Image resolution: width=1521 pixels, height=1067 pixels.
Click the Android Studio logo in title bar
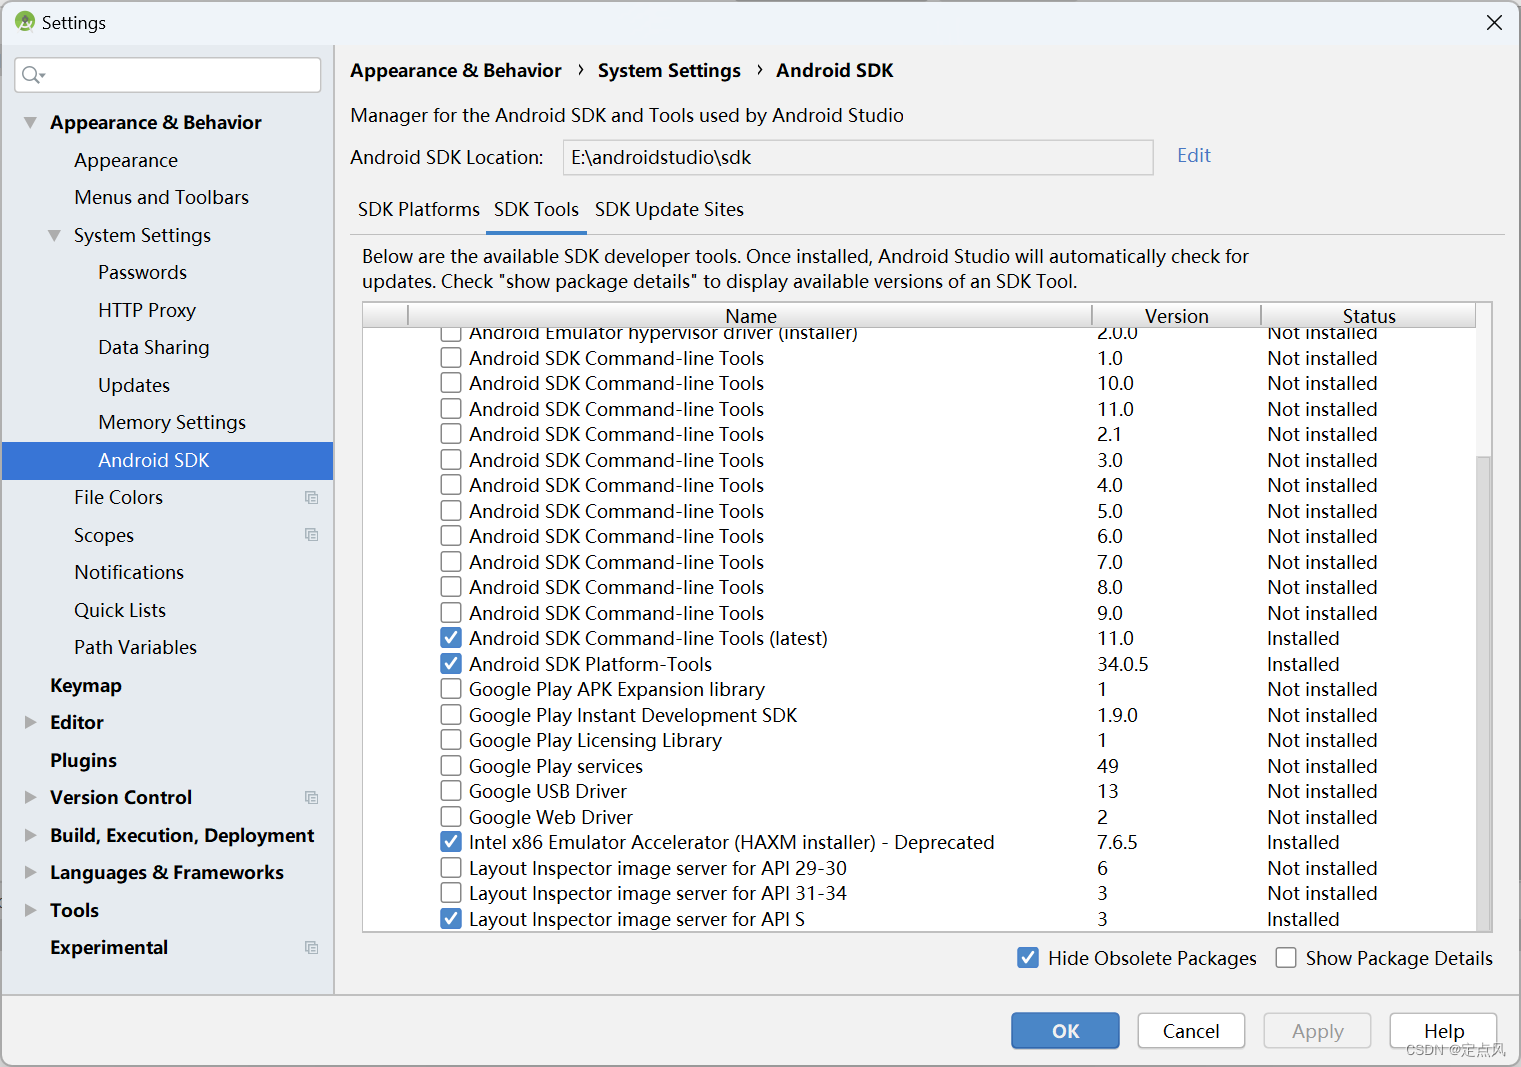25,21
